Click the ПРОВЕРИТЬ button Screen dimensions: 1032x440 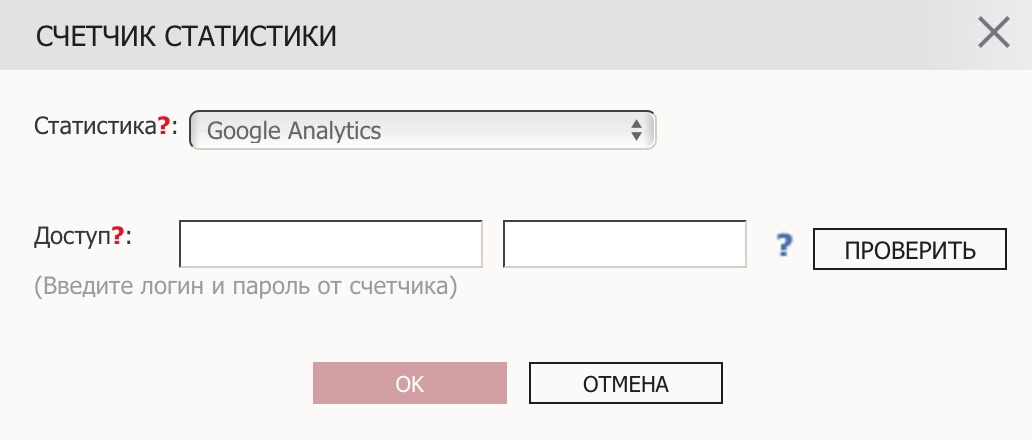pyautogui.click(x=910, y=249)
